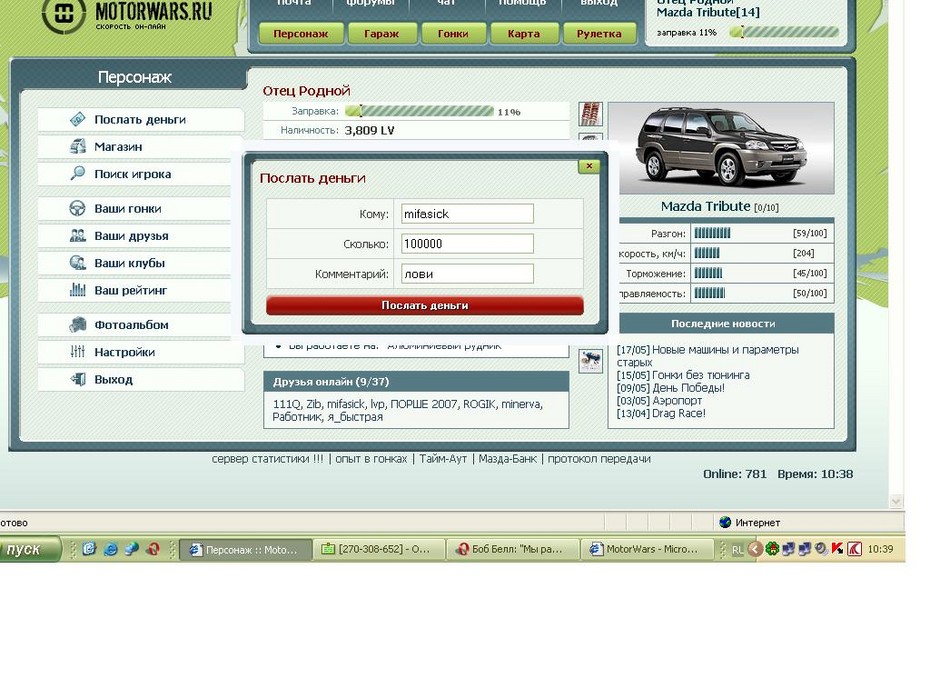Click the Сколько amount field
The height and width of the screenshot is (698, 930).
[467, 244]
